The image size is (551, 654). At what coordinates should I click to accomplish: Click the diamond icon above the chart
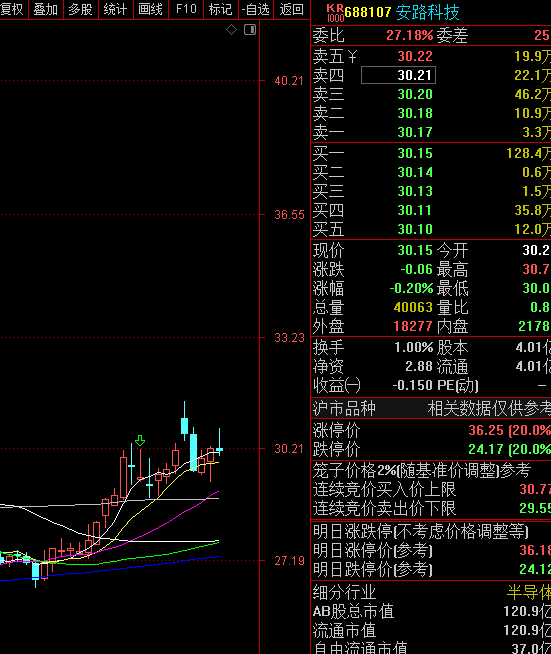tap(231, 30)
